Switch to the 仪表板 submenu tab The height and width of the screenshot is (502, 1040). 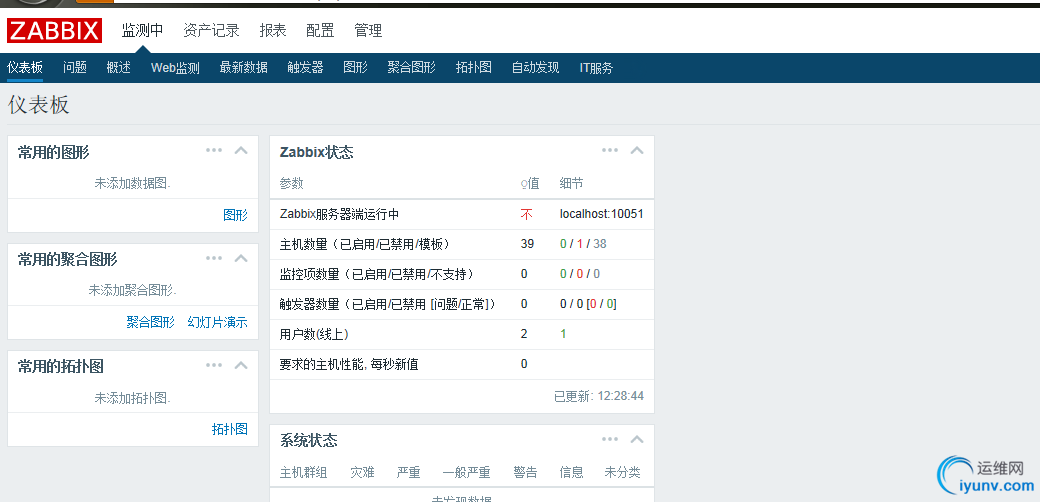point(25,67)
